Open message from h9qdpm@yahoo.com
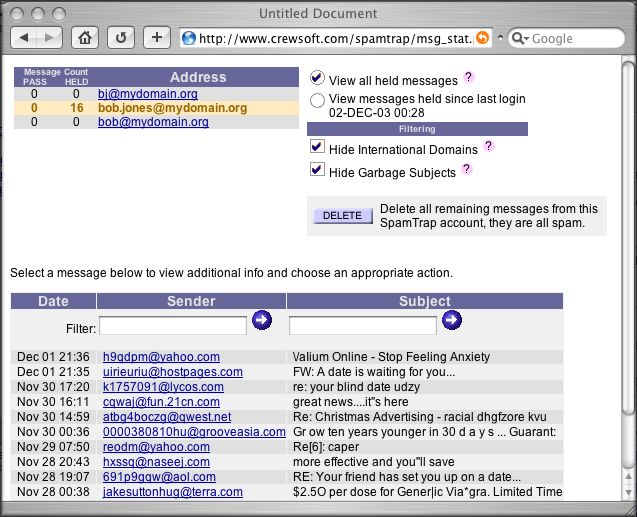The height and width of the screenshot is (517, 637). coord(161,357)
